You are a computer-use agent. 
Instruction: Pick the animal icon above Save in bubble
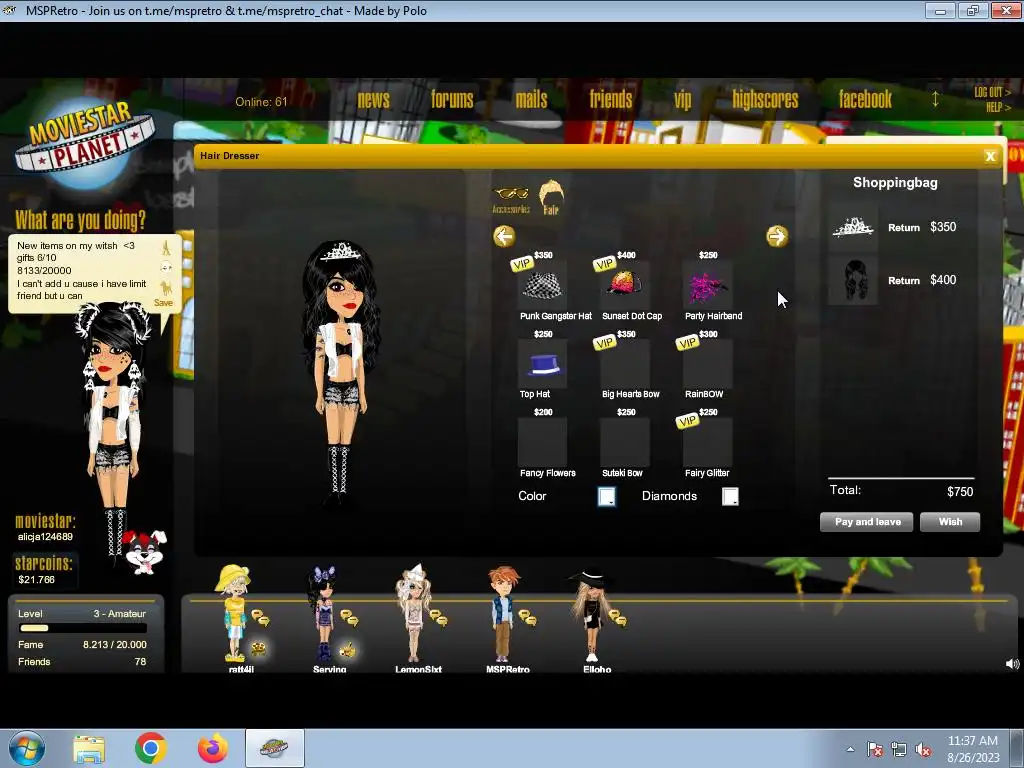tap(166, 287)
